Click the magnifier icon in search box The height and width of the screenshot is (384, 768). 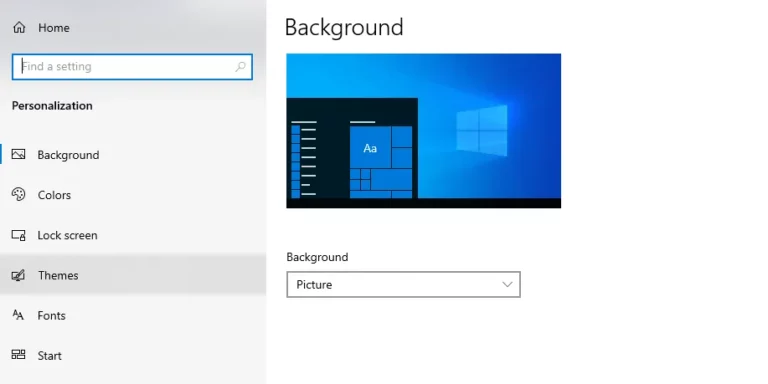coord(240,67)
